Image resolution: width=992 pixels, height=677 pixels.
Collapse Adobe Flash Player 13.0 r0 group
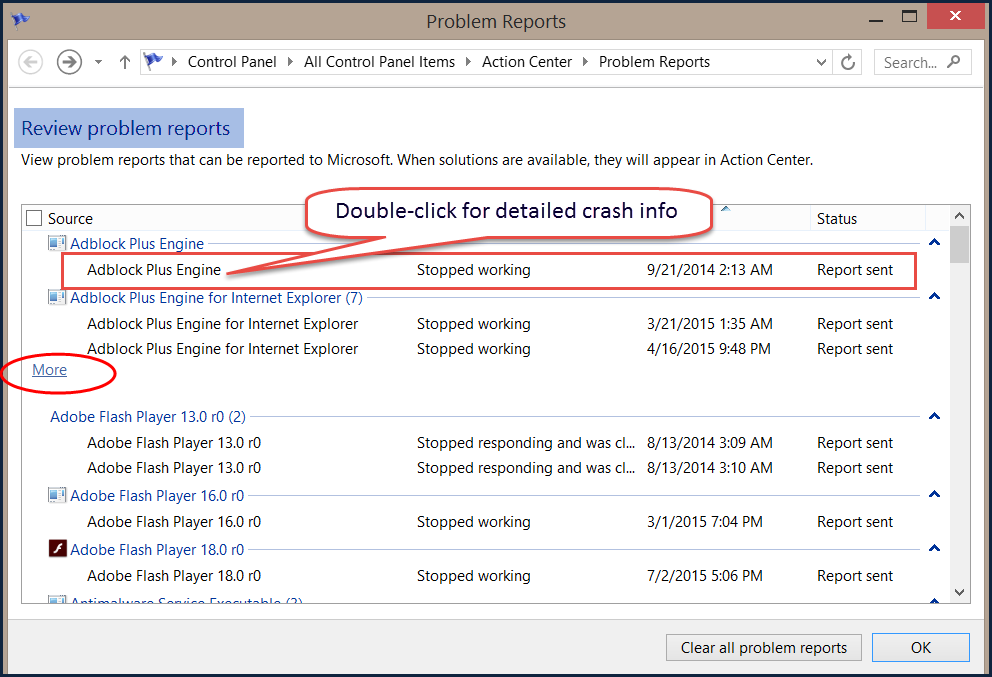934,416
